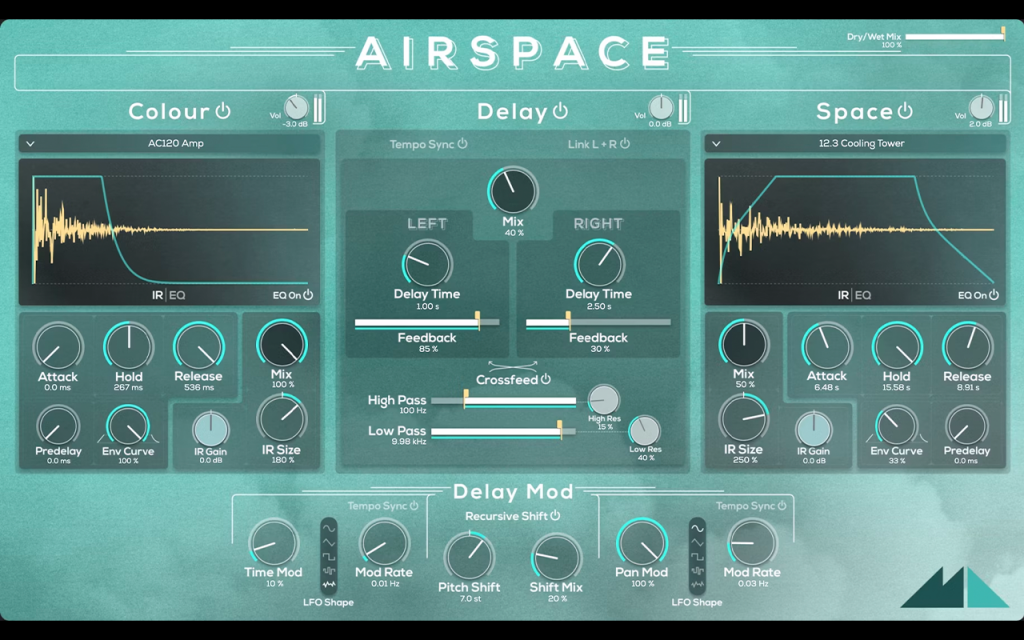Toggle EQ On in Colour panel
Viewport: 1024px width, 640px height.
(x=308, y=295)
